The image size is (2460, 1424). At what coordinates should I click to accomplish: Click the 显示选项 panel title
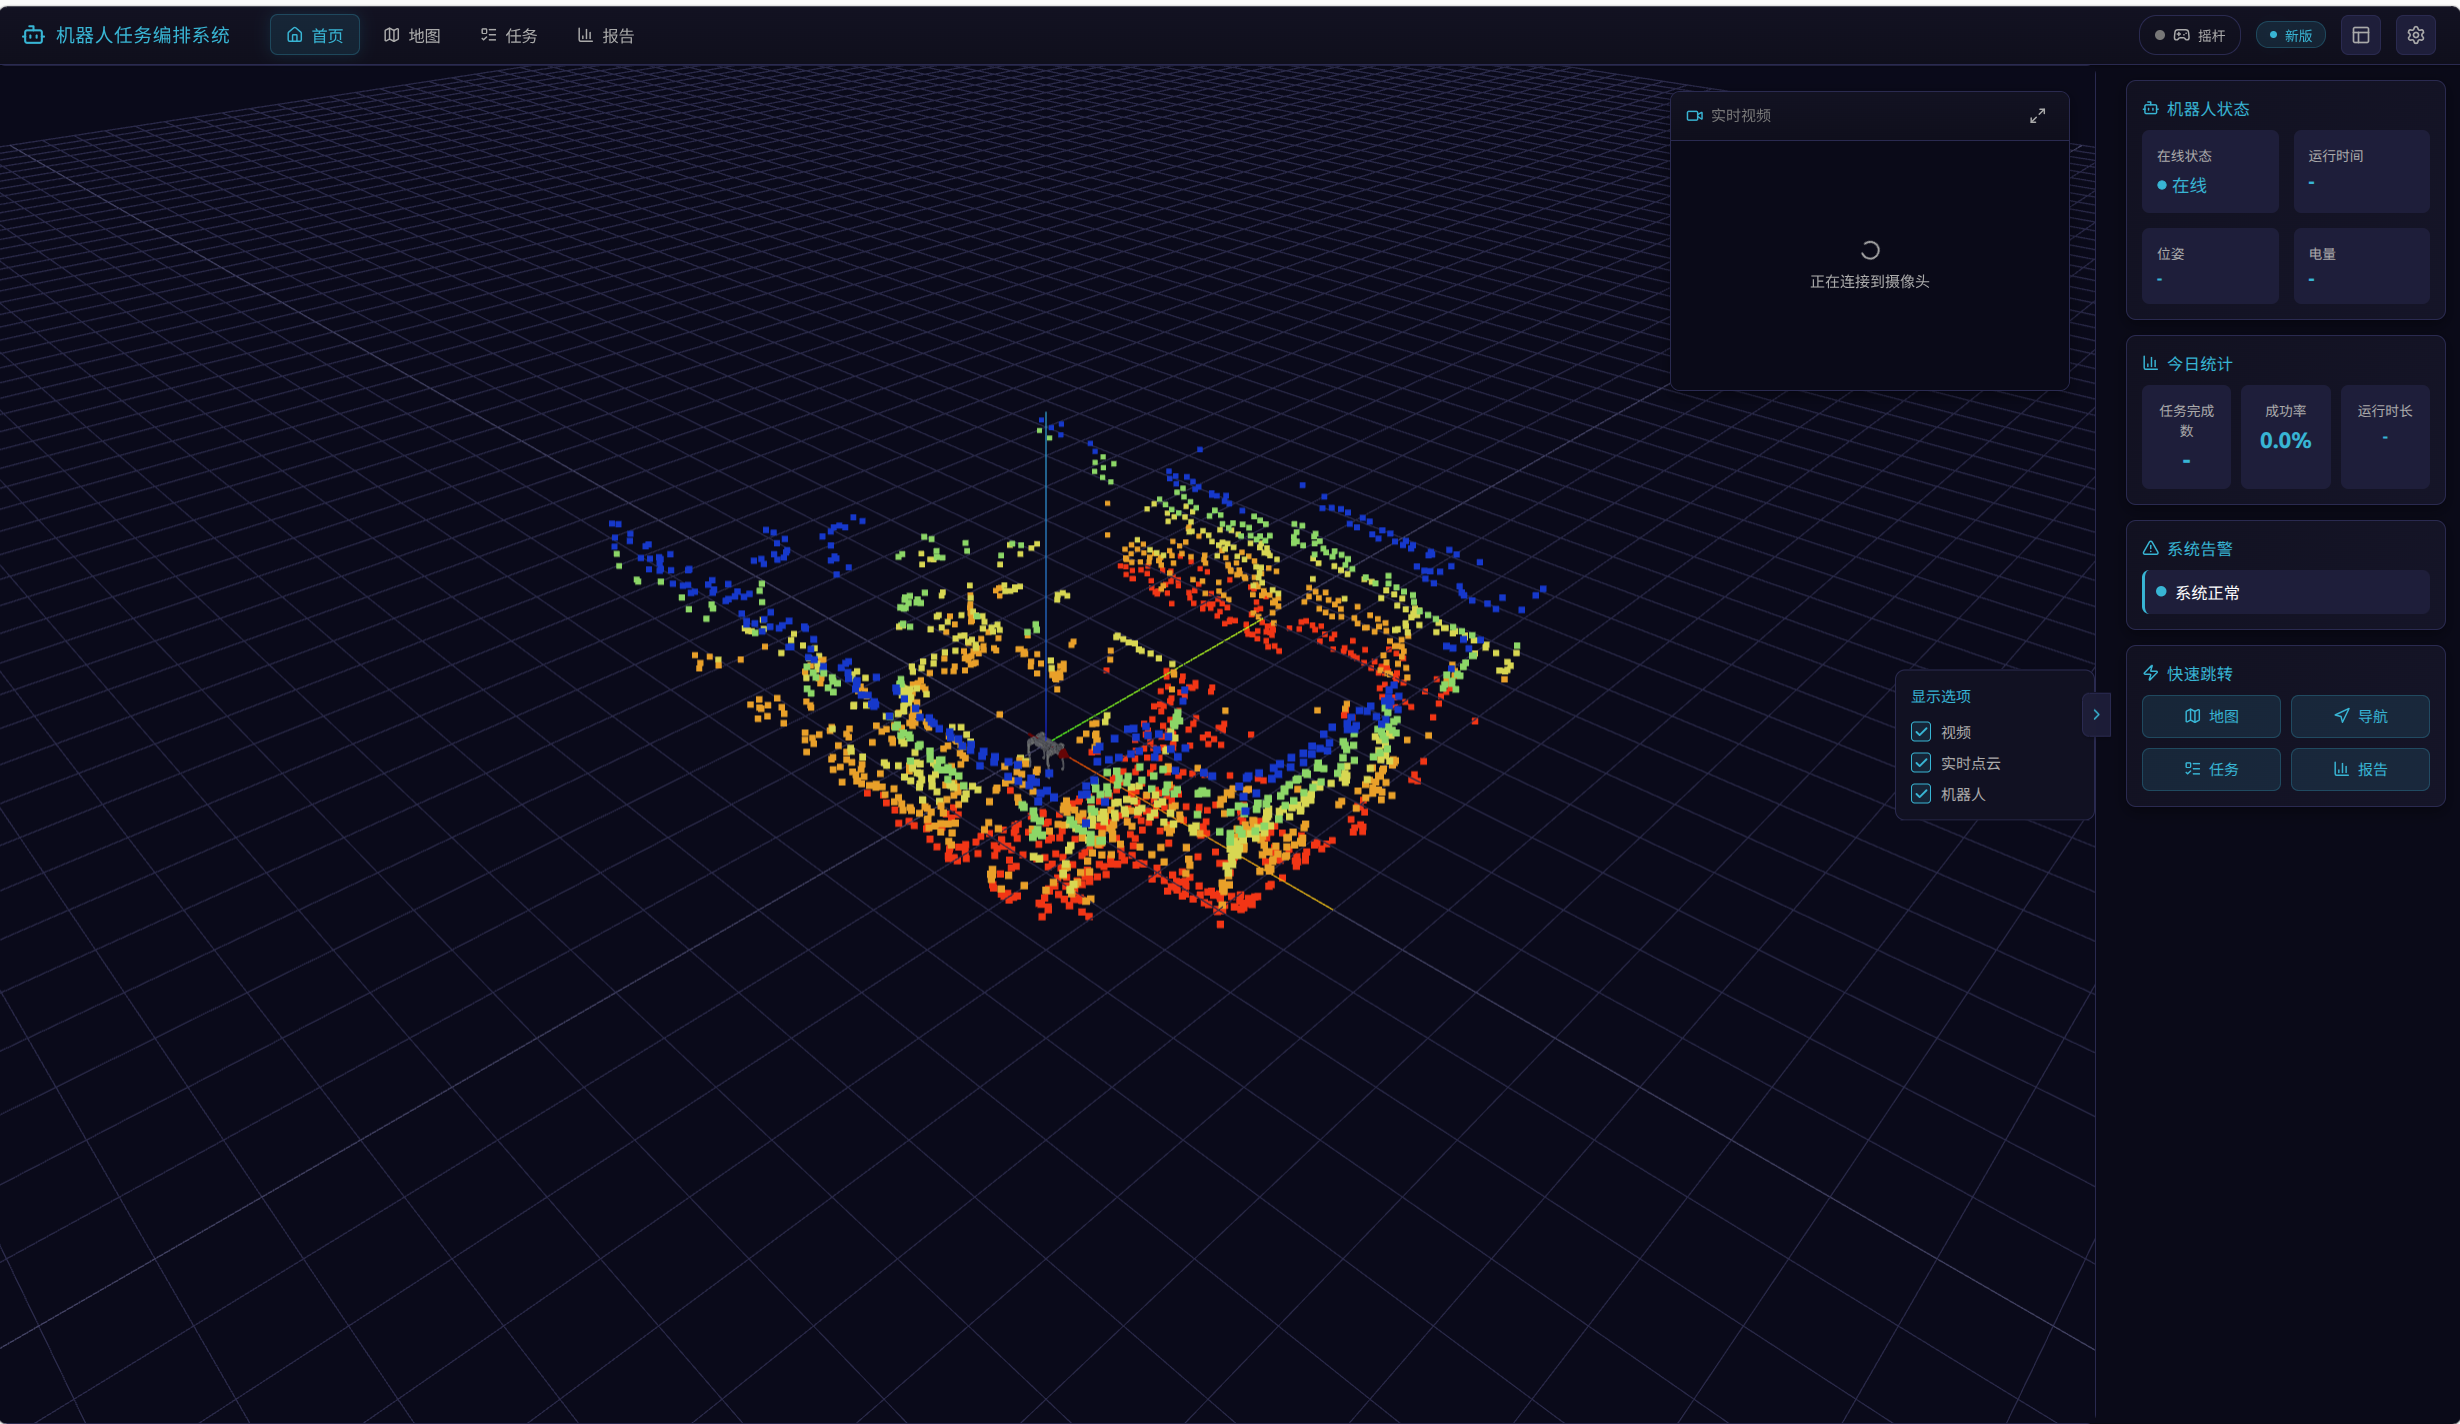click(1941, 697)
